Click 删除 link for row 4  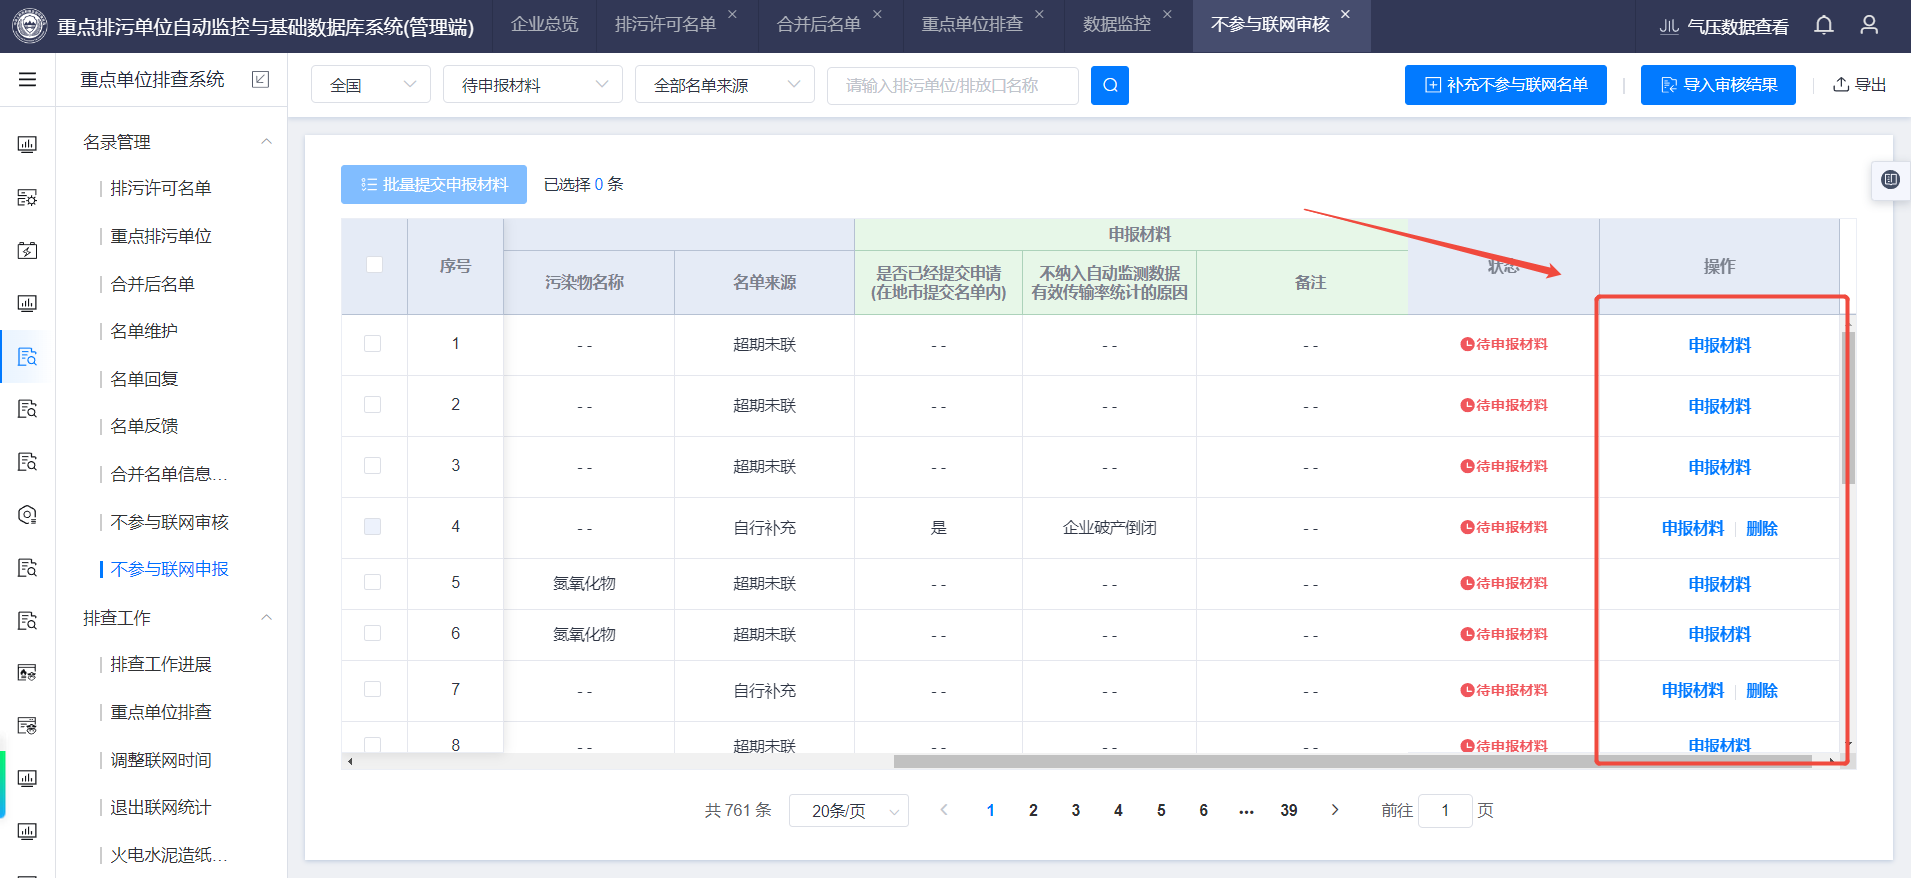pyautogui.click(x=1762, y=528)
